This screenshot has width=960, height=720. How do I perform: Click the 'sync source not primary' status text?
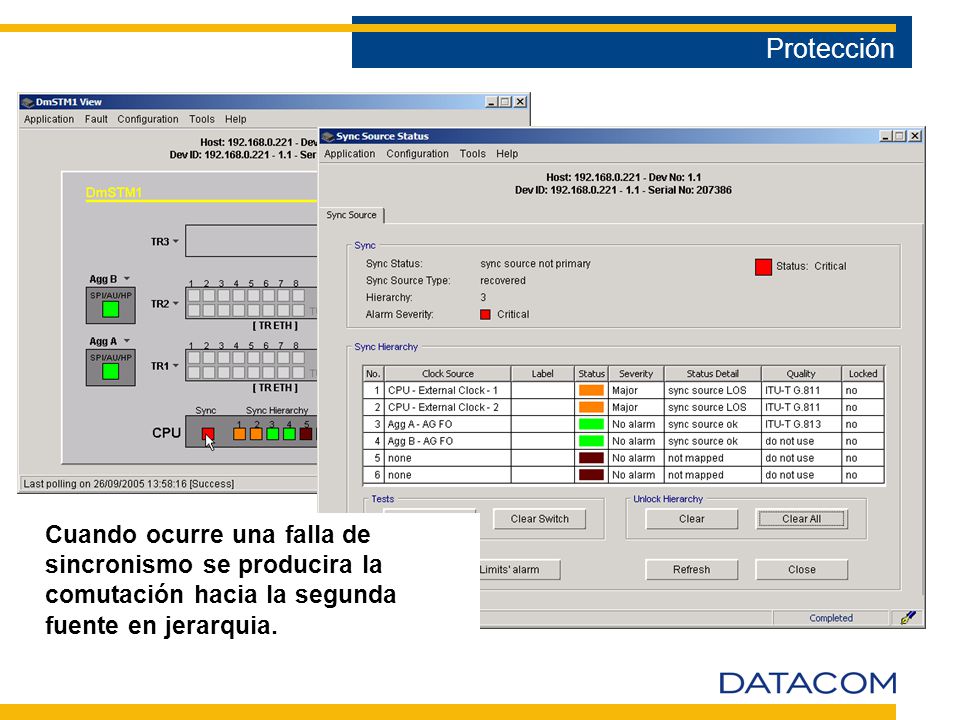(535, 263)
